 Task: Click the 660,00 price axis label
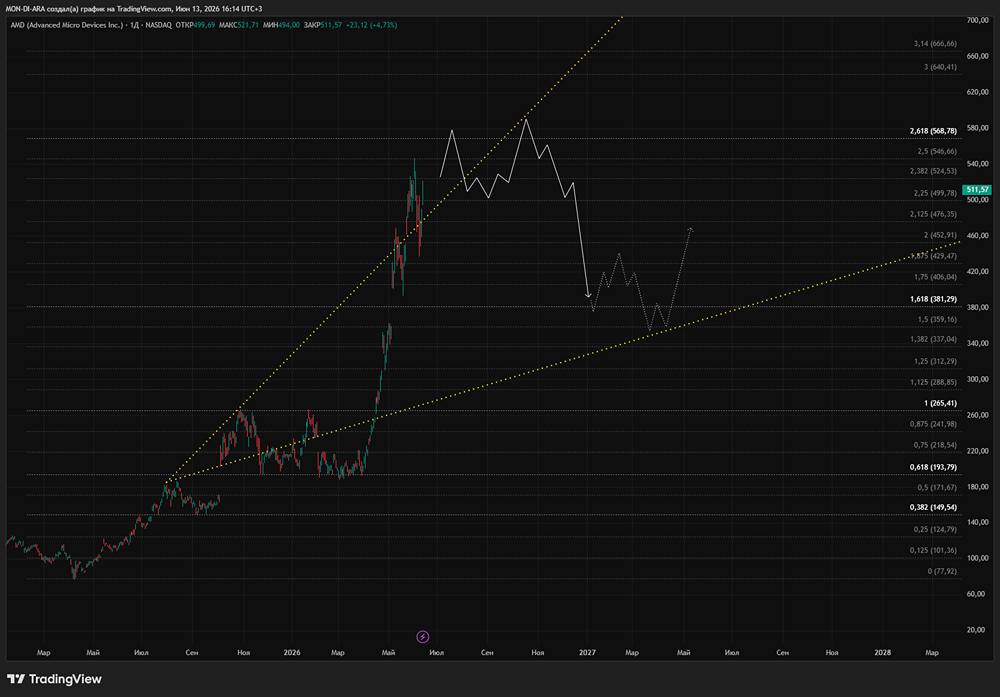977,56
